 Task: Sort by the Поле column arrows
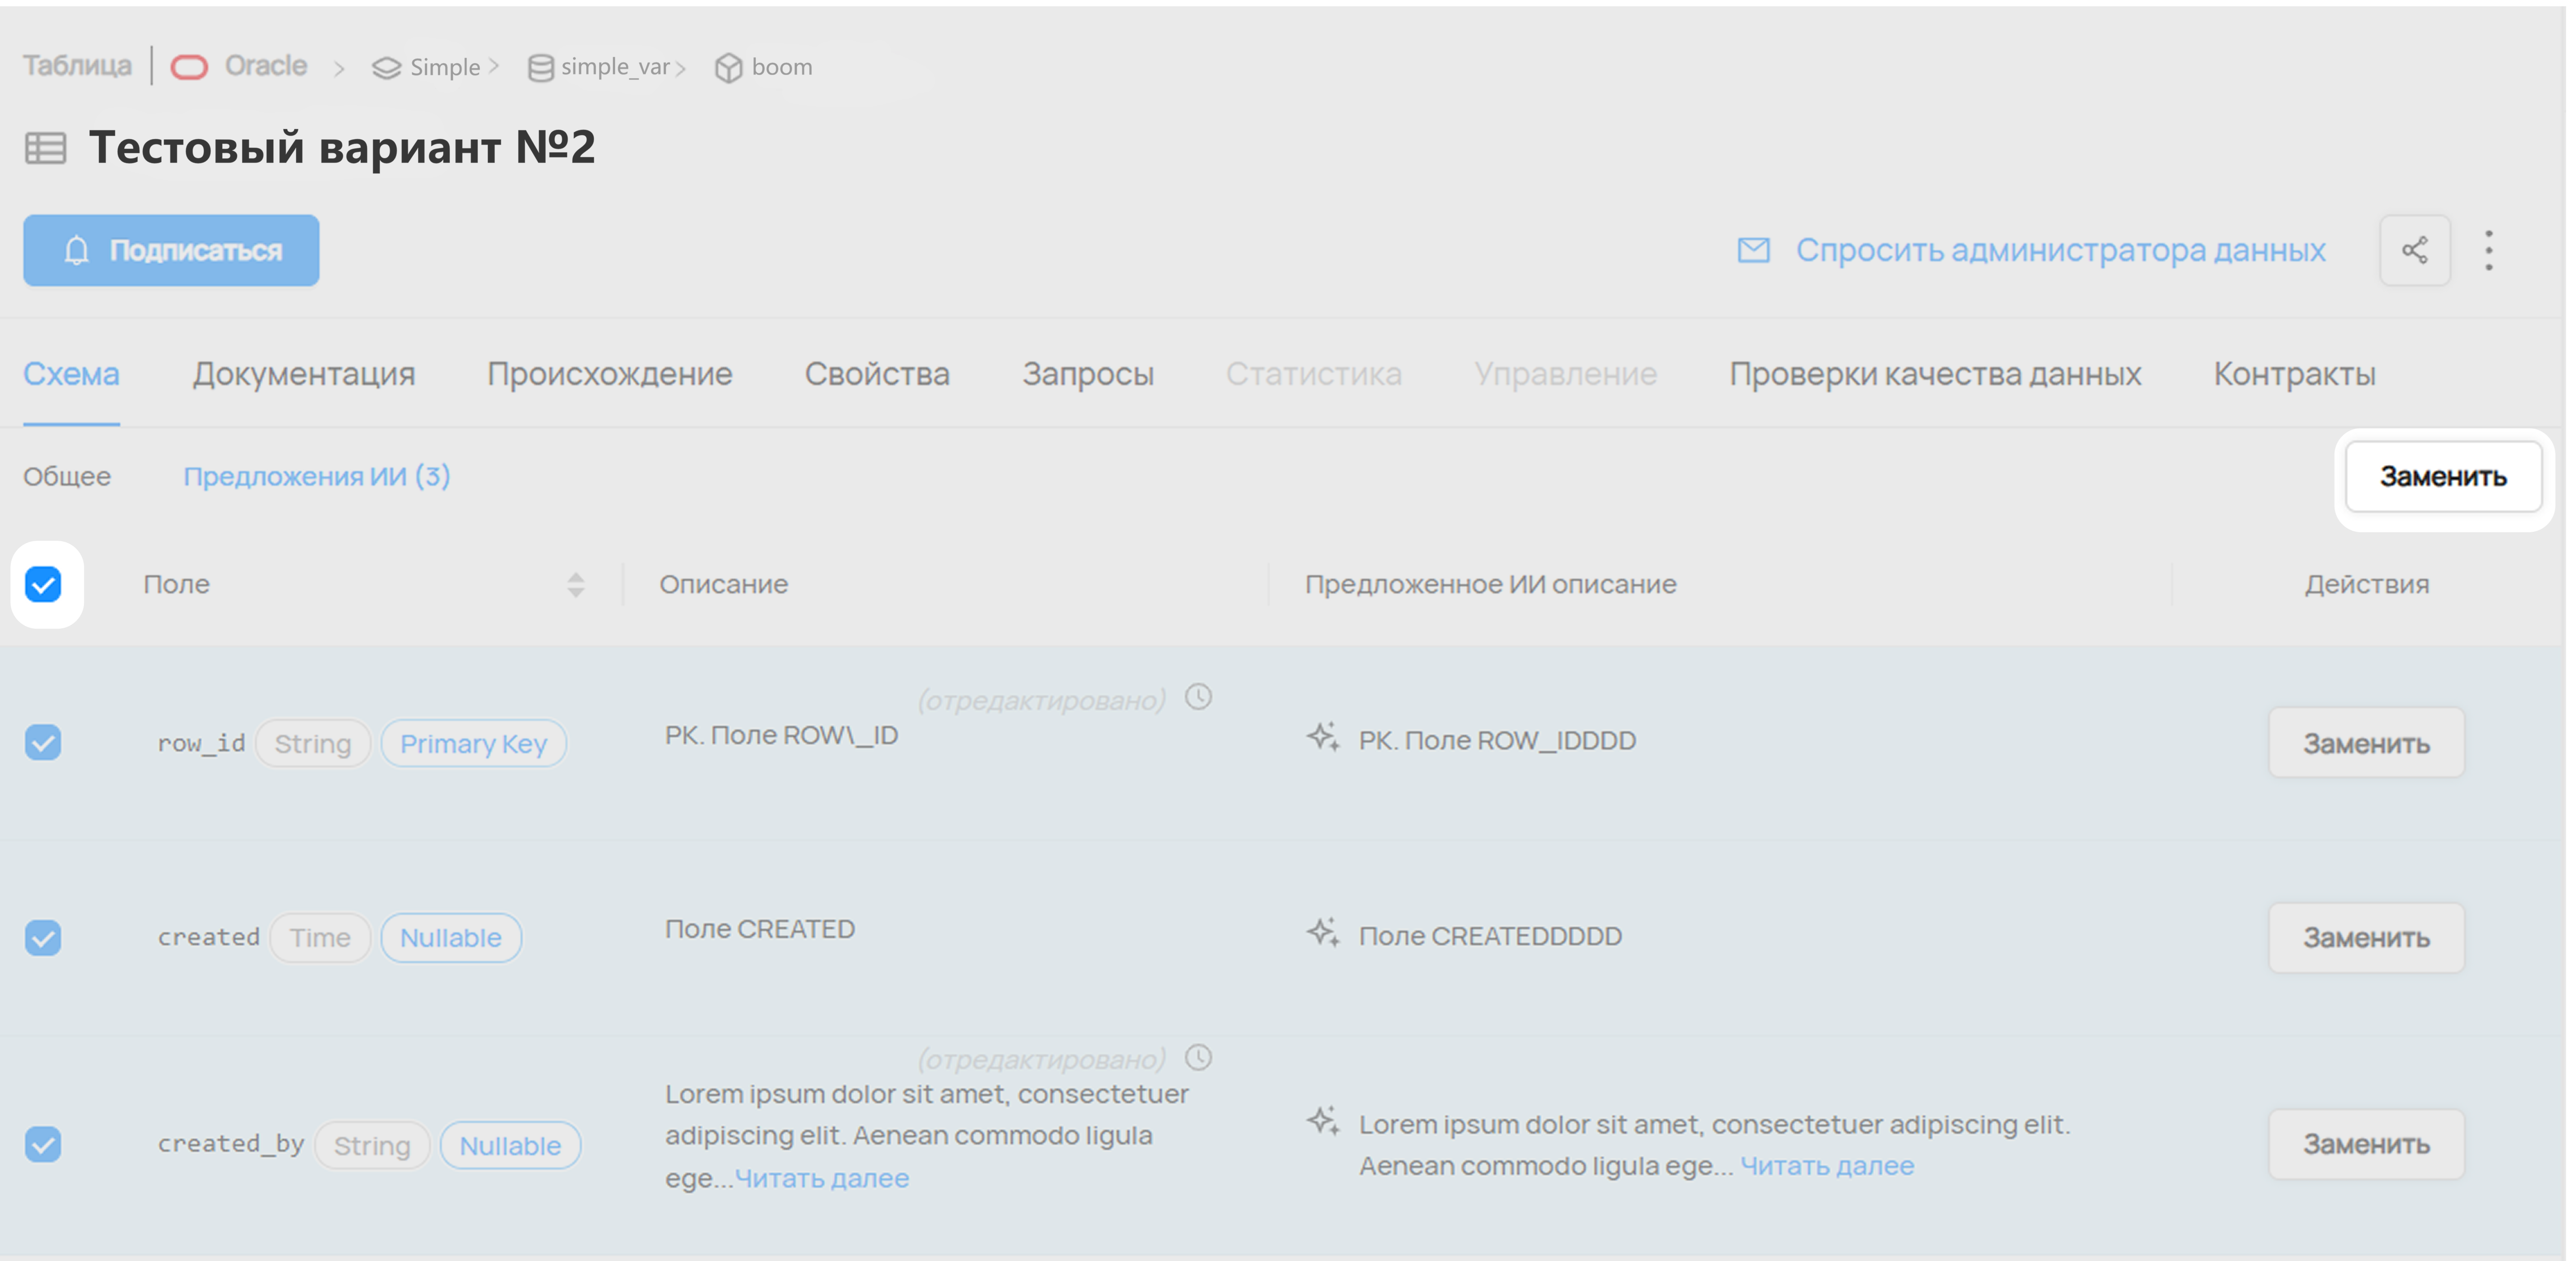coord(575,585)
